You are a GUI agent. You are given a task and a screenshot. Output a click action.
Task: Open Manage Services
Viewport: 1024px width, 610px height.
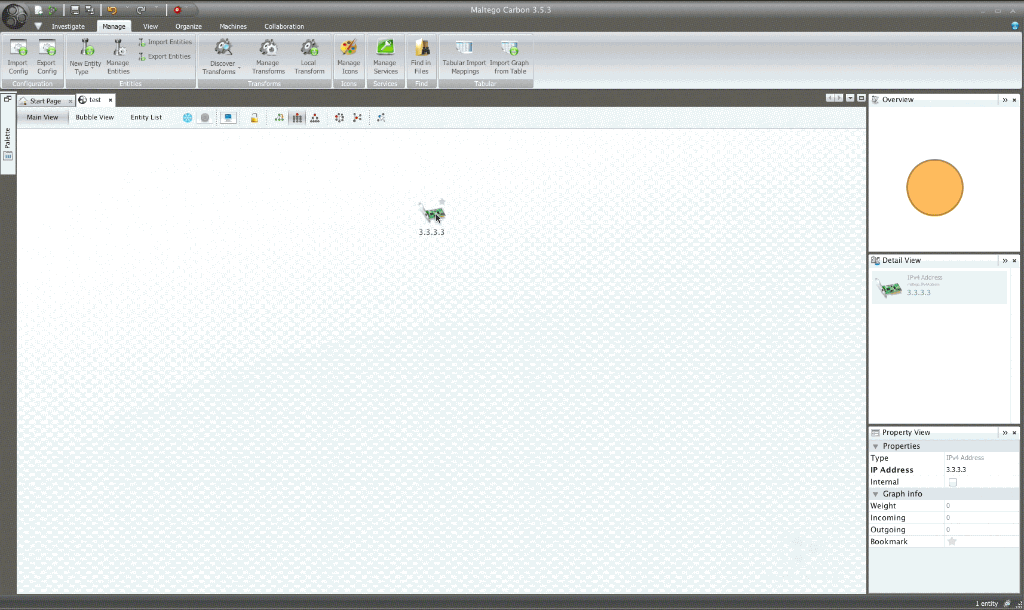[385, 58]
